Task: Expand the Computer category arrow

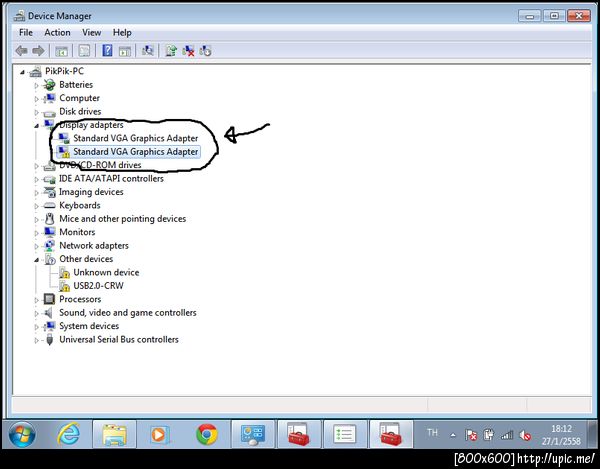Action: pos(36,99)
